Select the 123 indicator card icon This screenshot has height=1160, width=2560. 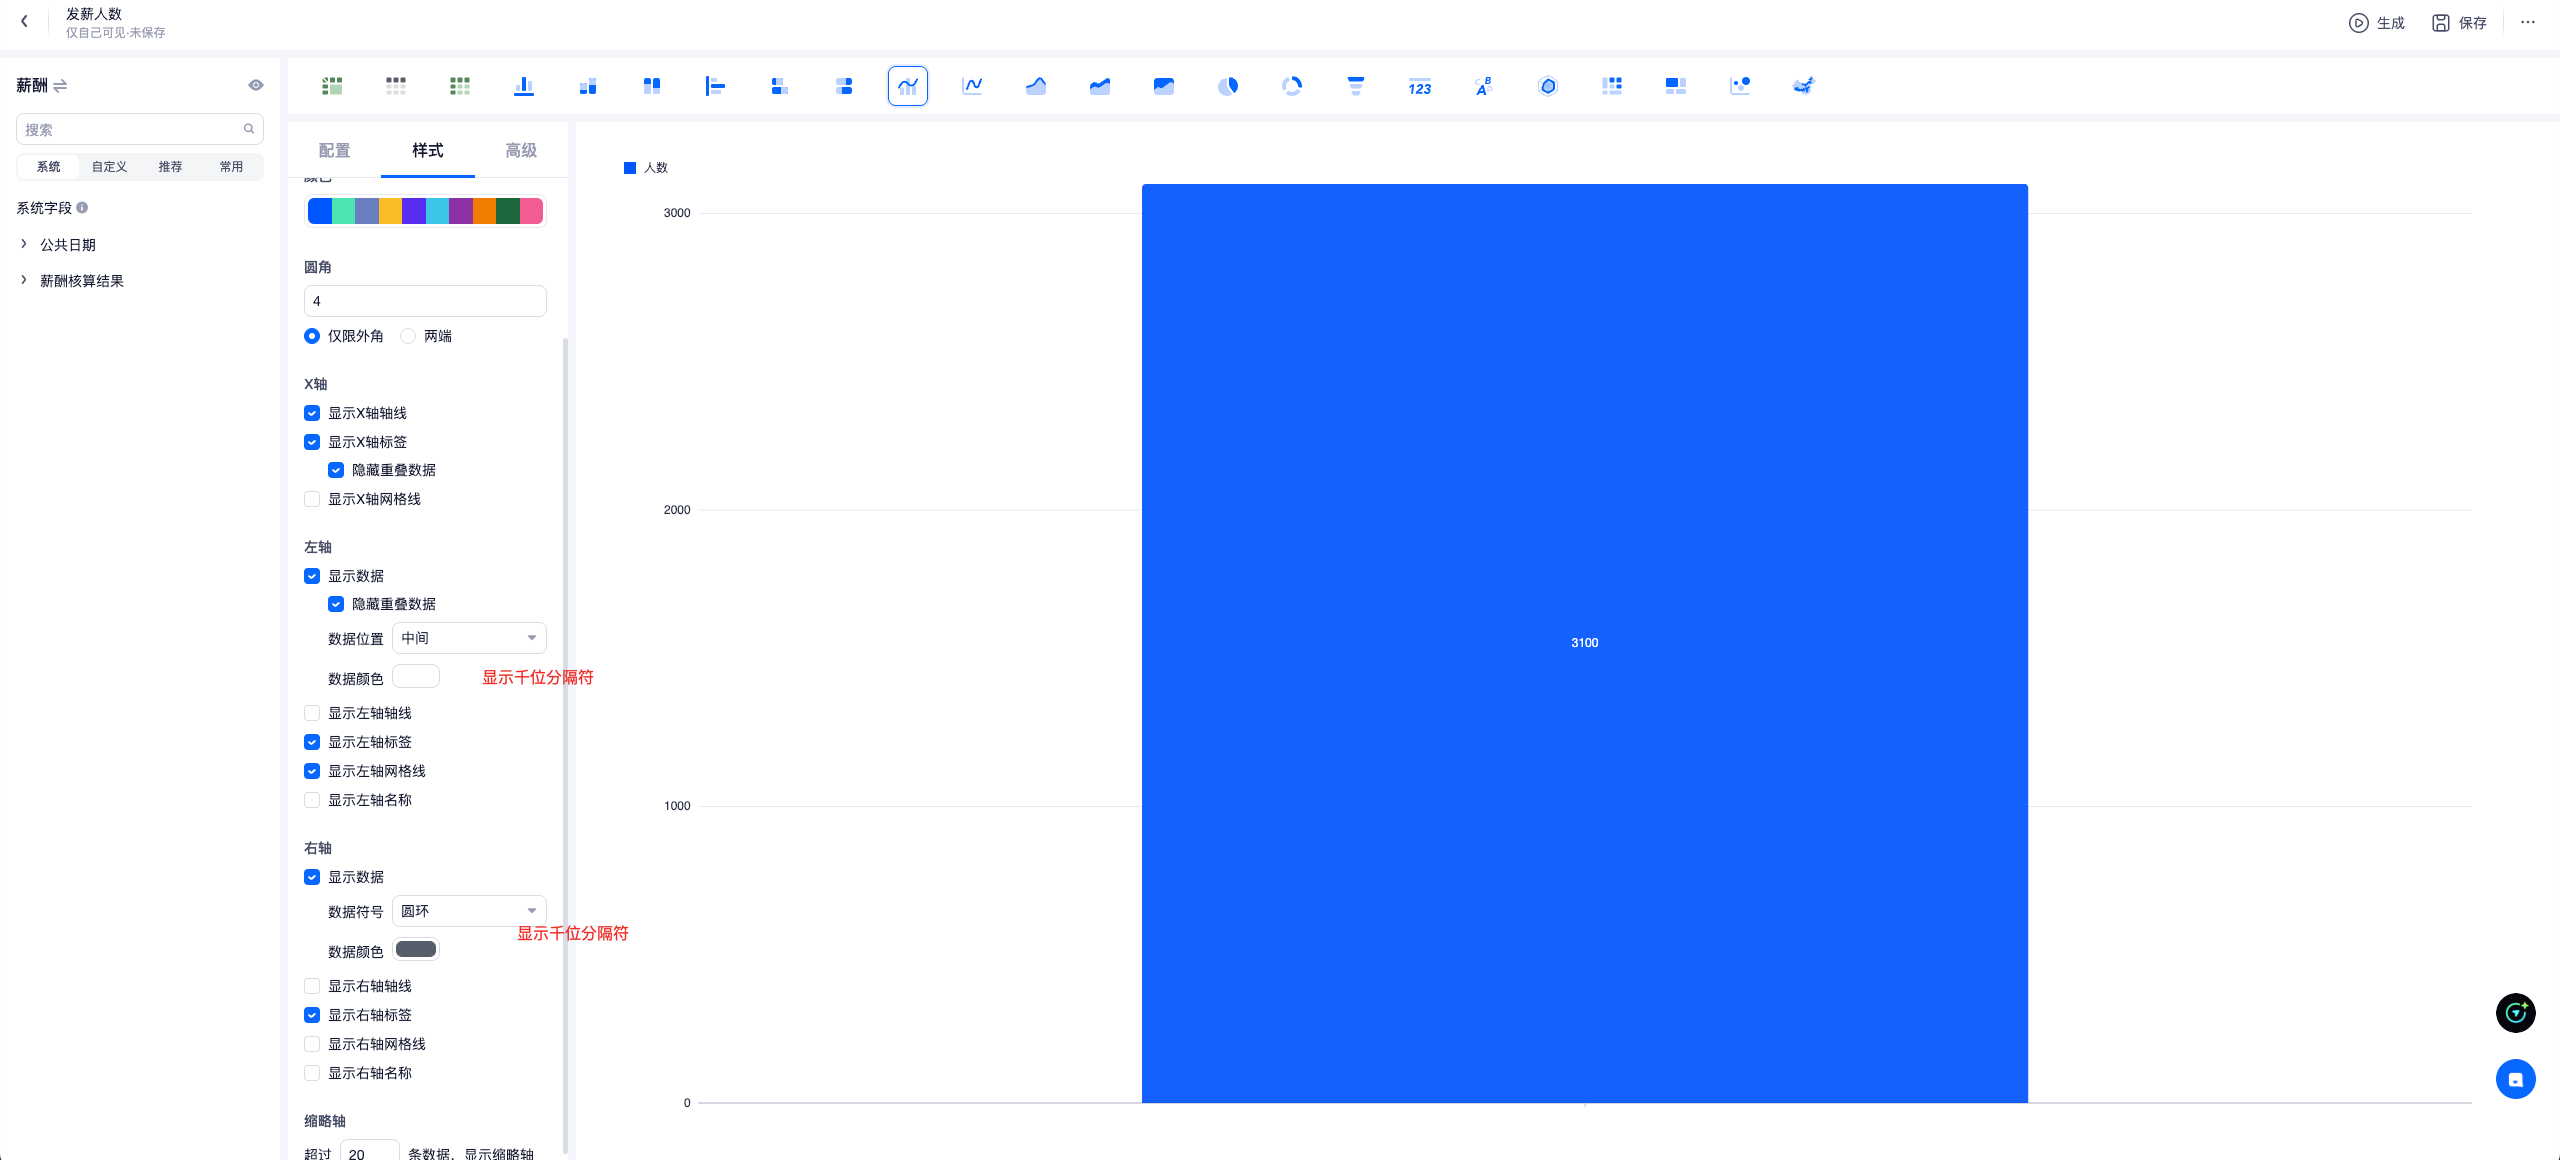coord(1420,86)
